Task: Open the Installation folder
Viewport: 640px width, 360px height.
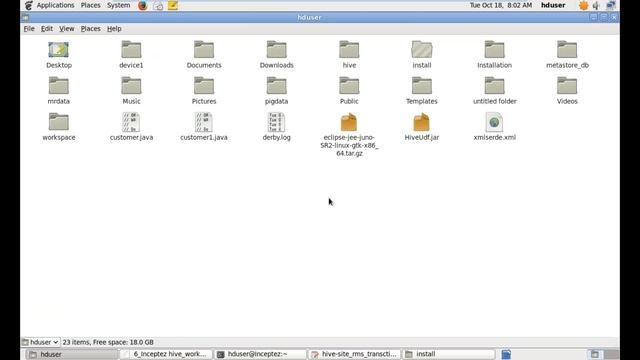Action: (494, 50)
